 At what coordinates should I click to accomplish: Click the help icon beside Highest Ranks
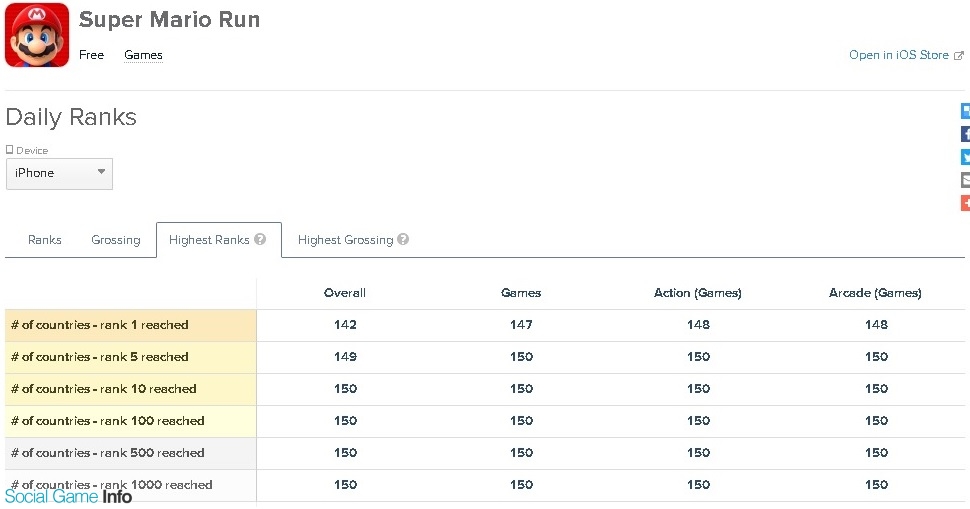[260, 239]
